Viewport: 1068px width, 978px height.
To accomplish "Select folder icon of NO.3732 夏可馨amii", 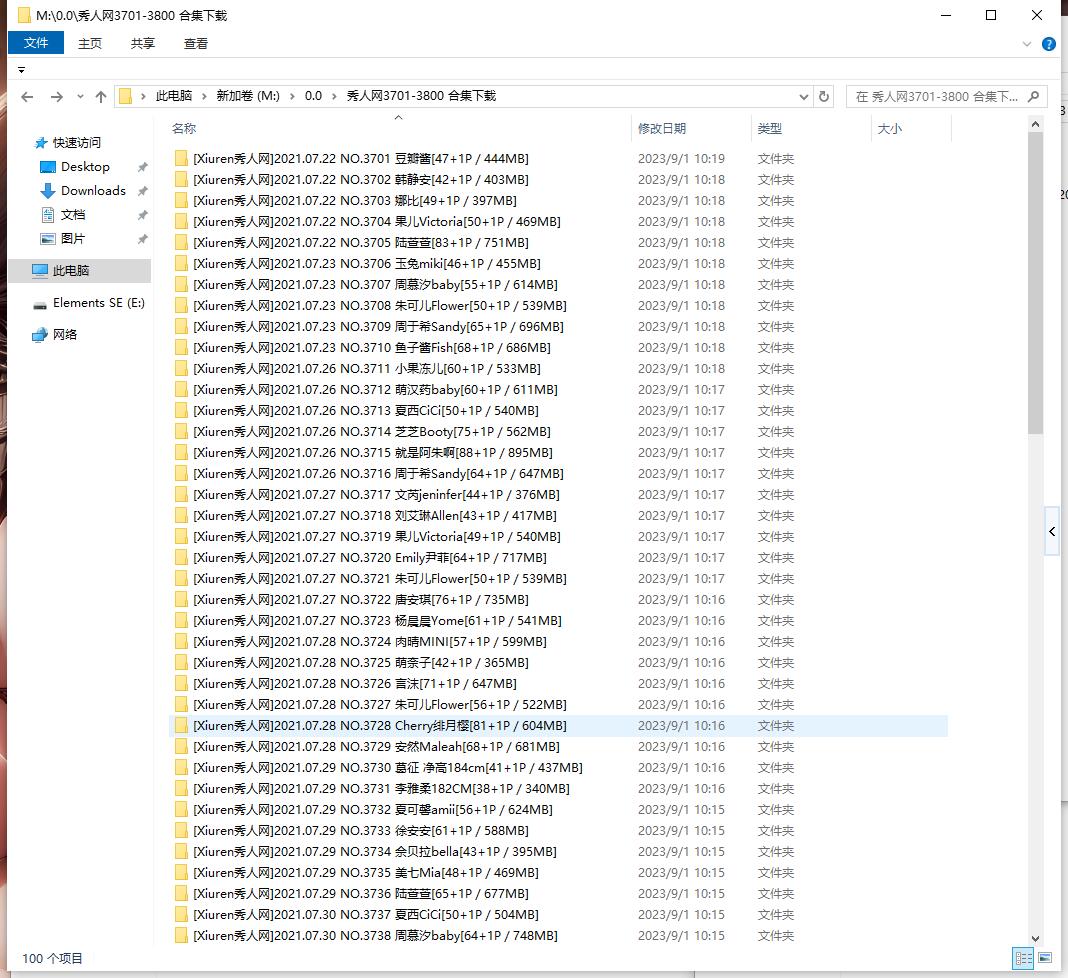I will pyautogui.click(x=181, y=810).
